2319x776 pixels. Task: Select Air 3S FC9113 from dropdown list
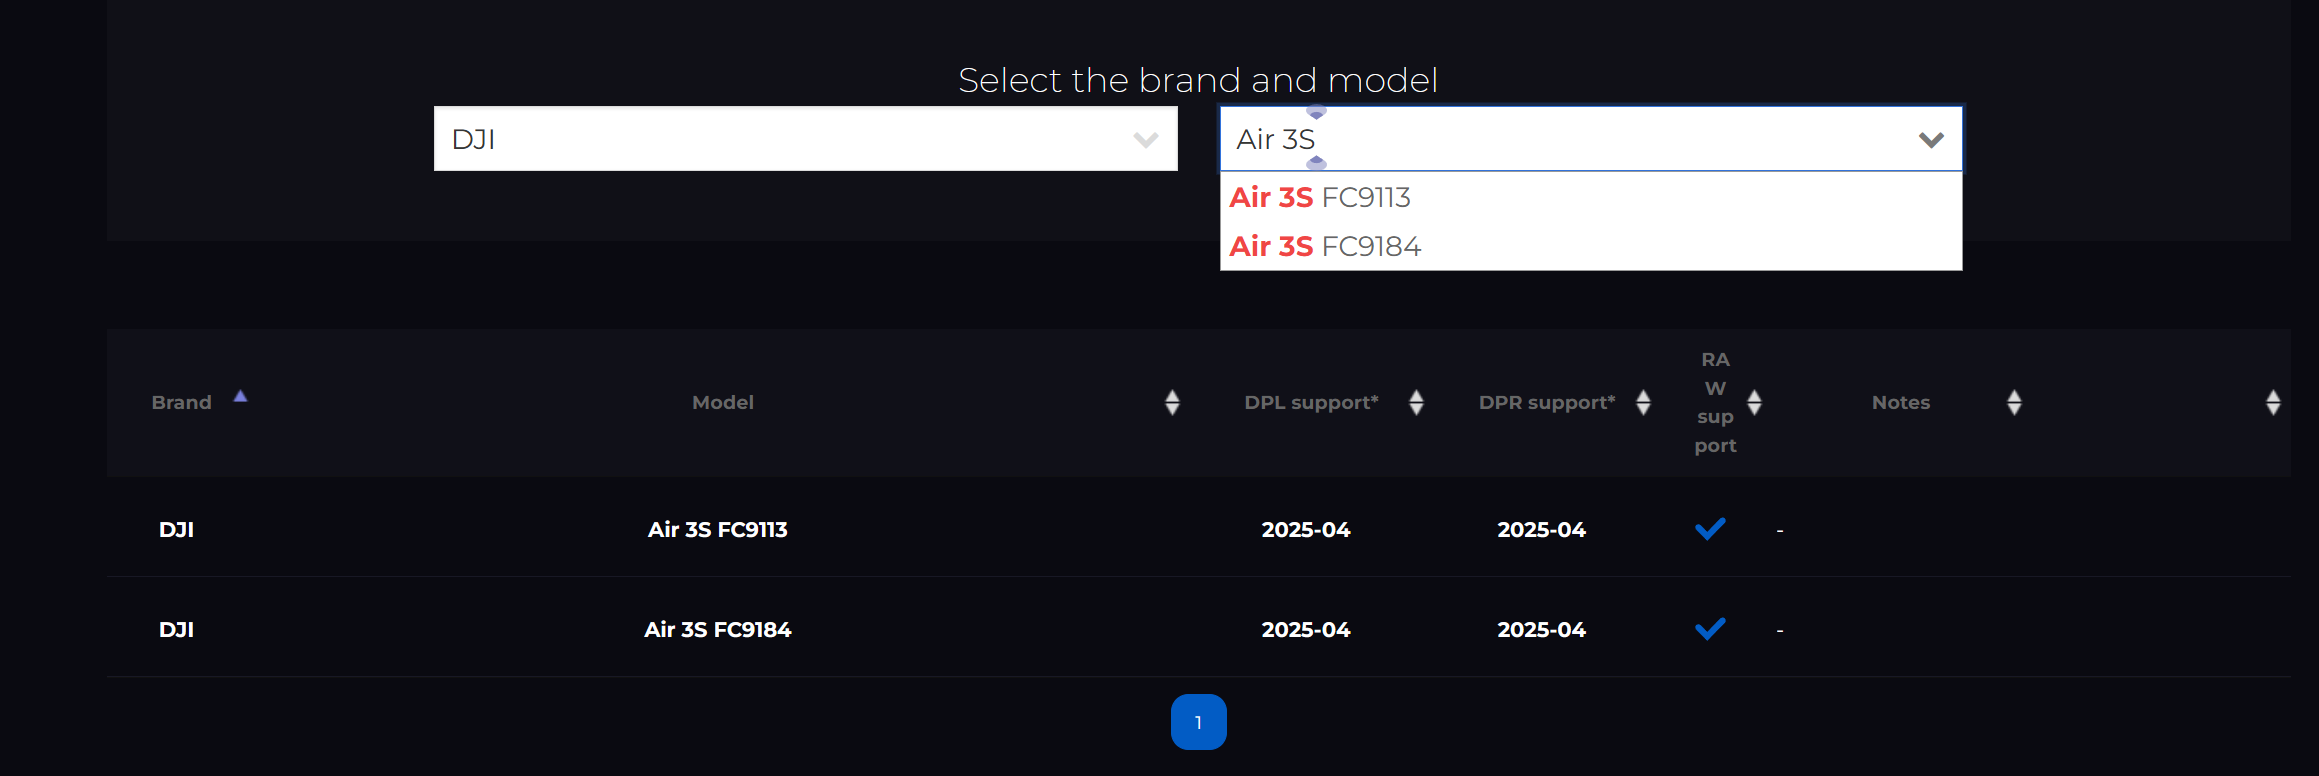click(1590, 197)
